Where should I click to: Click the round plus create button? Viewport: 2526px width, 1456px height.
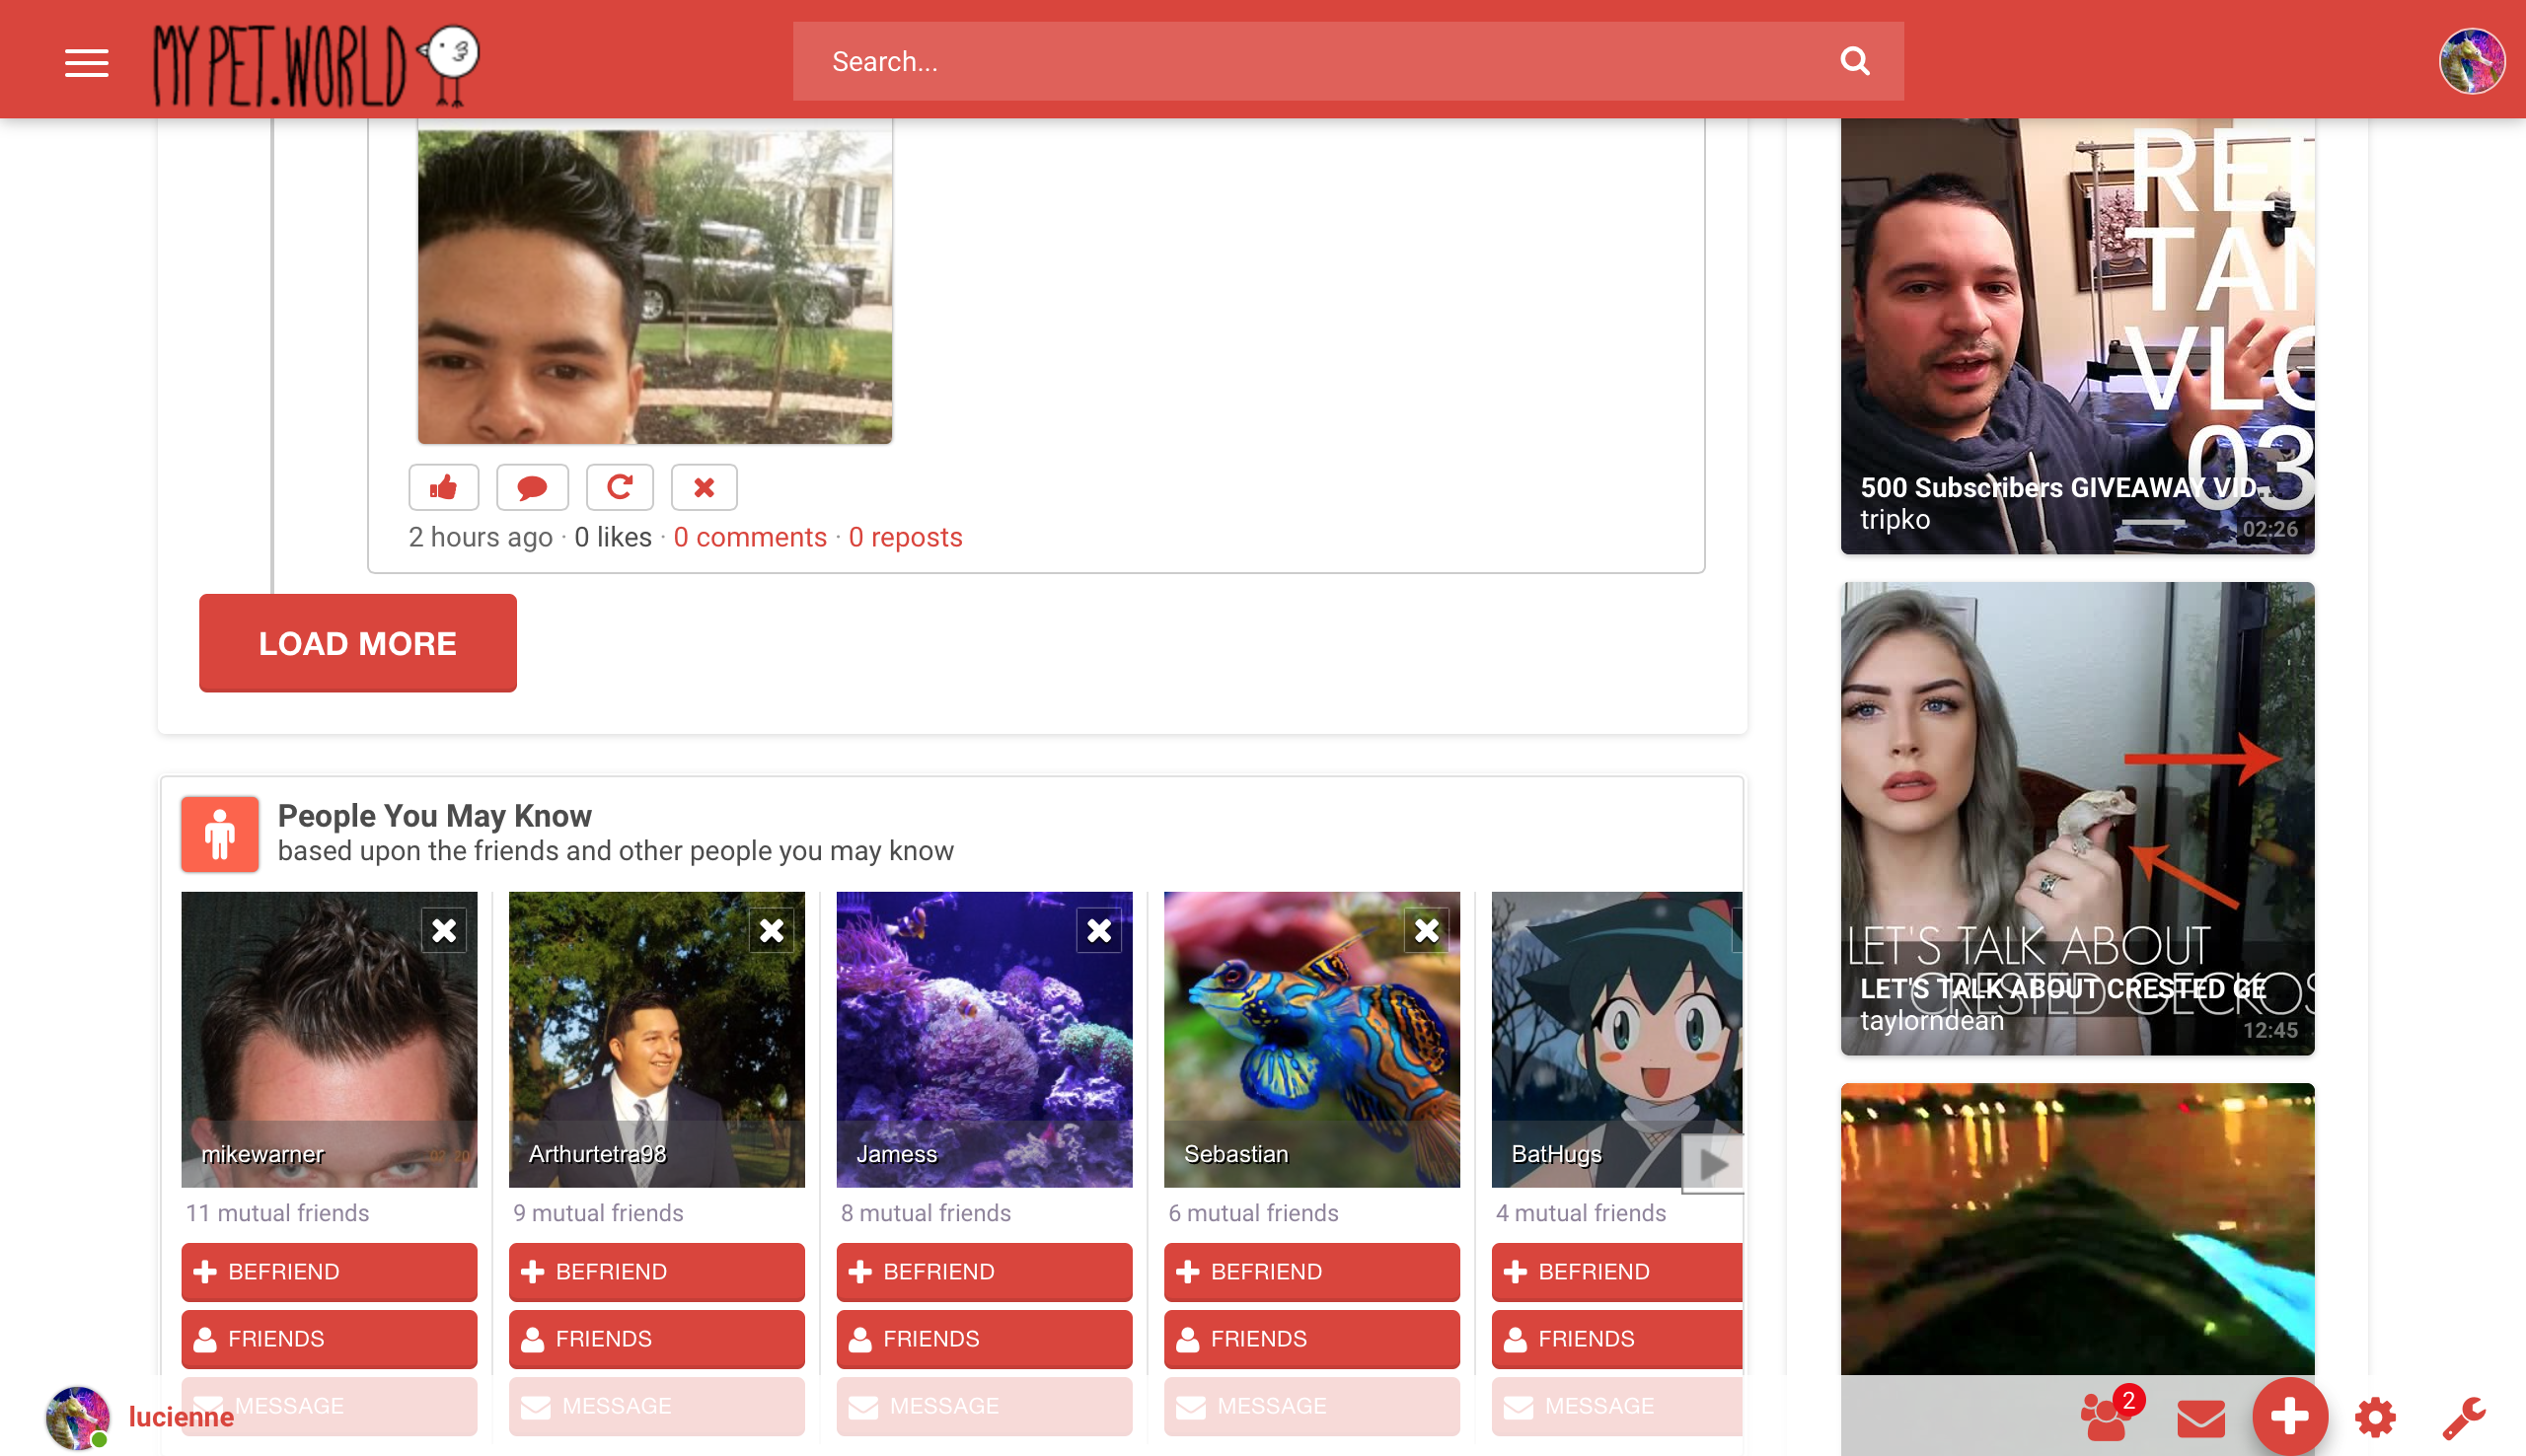[x=2288, y=1416]
